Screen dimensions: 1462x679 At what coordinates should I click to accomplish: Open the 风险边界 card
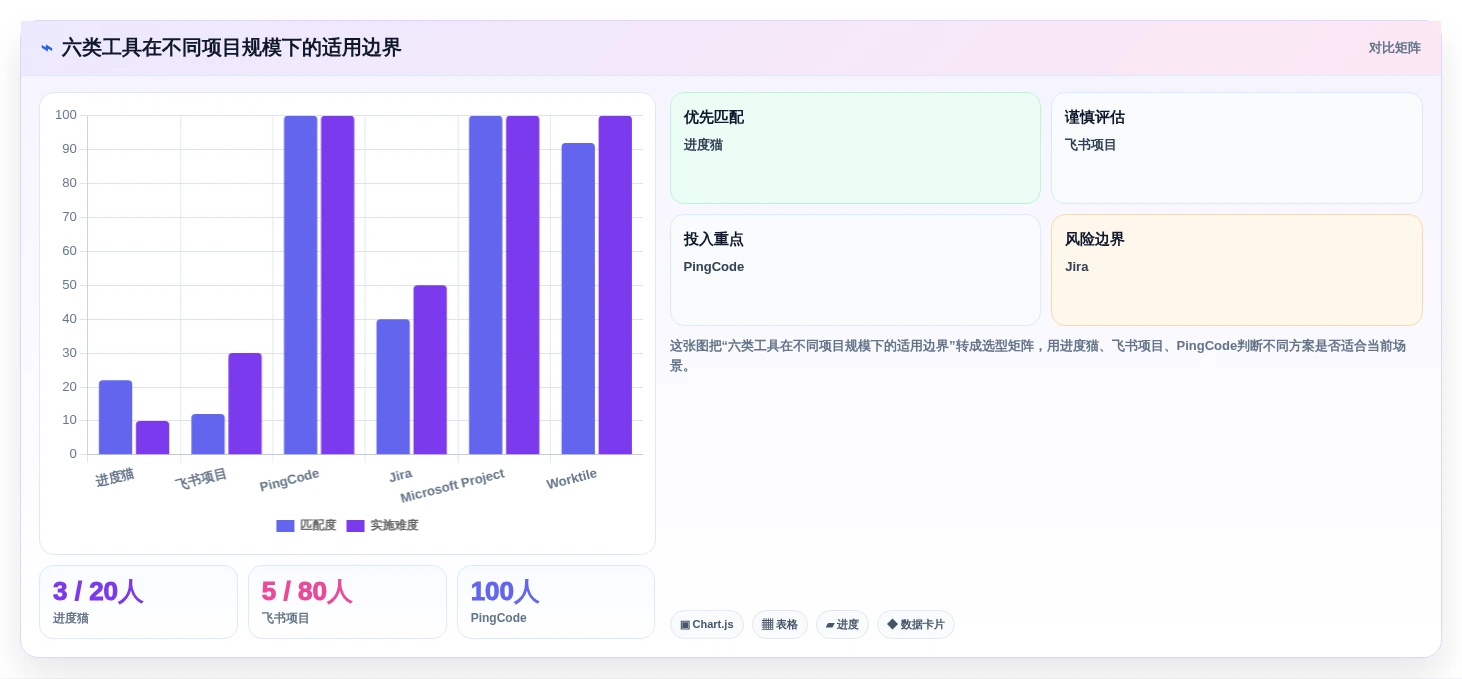pos(1237,270)
